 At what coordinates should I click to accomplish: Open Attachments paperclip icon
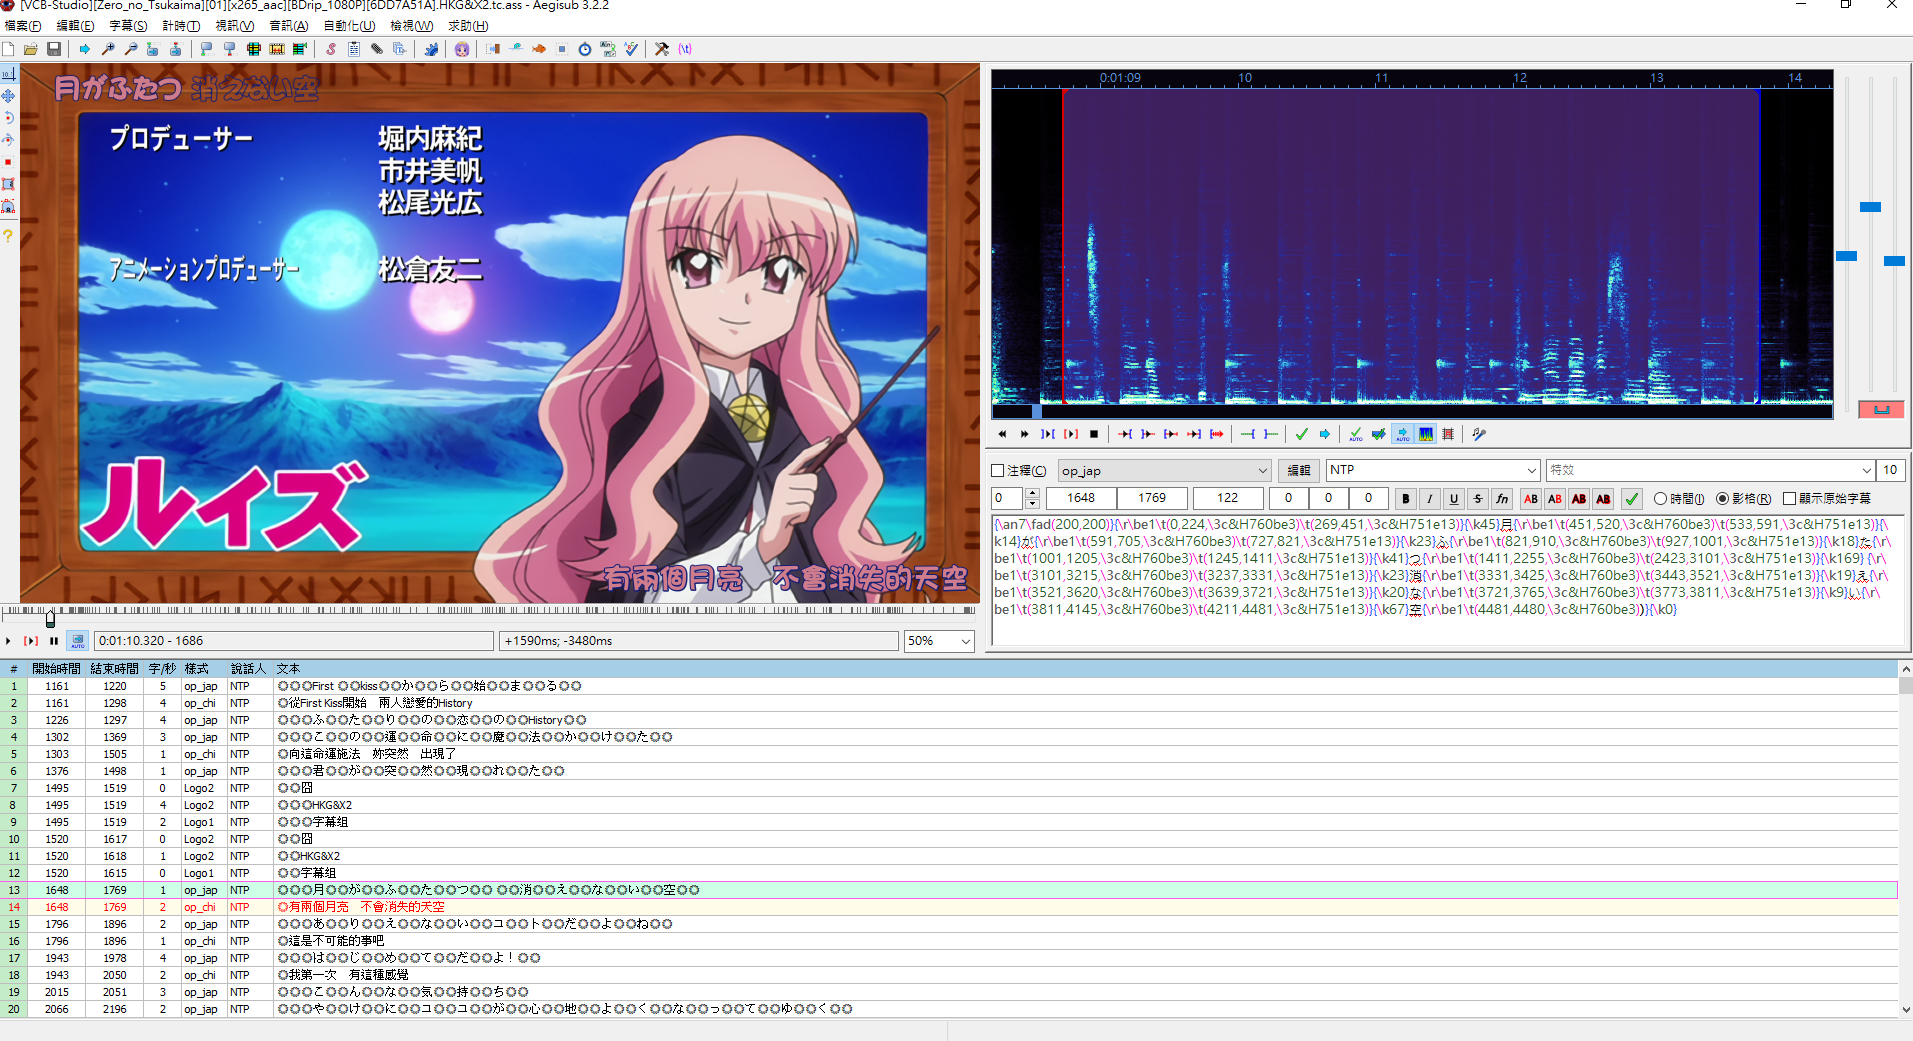coord(377,49)
